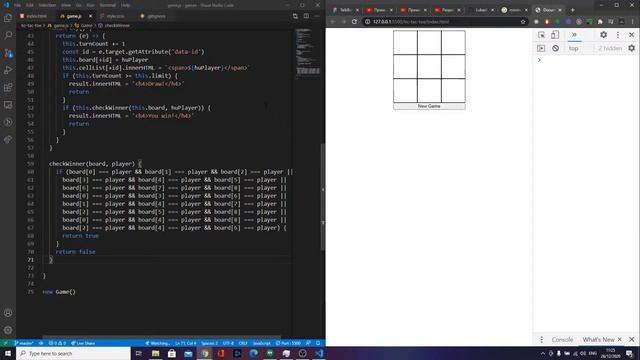The height and width of the screenshot is (360, 640).
Task: Change indentation via Spaces: 2 status item
Action: click(x=209, y=343)
